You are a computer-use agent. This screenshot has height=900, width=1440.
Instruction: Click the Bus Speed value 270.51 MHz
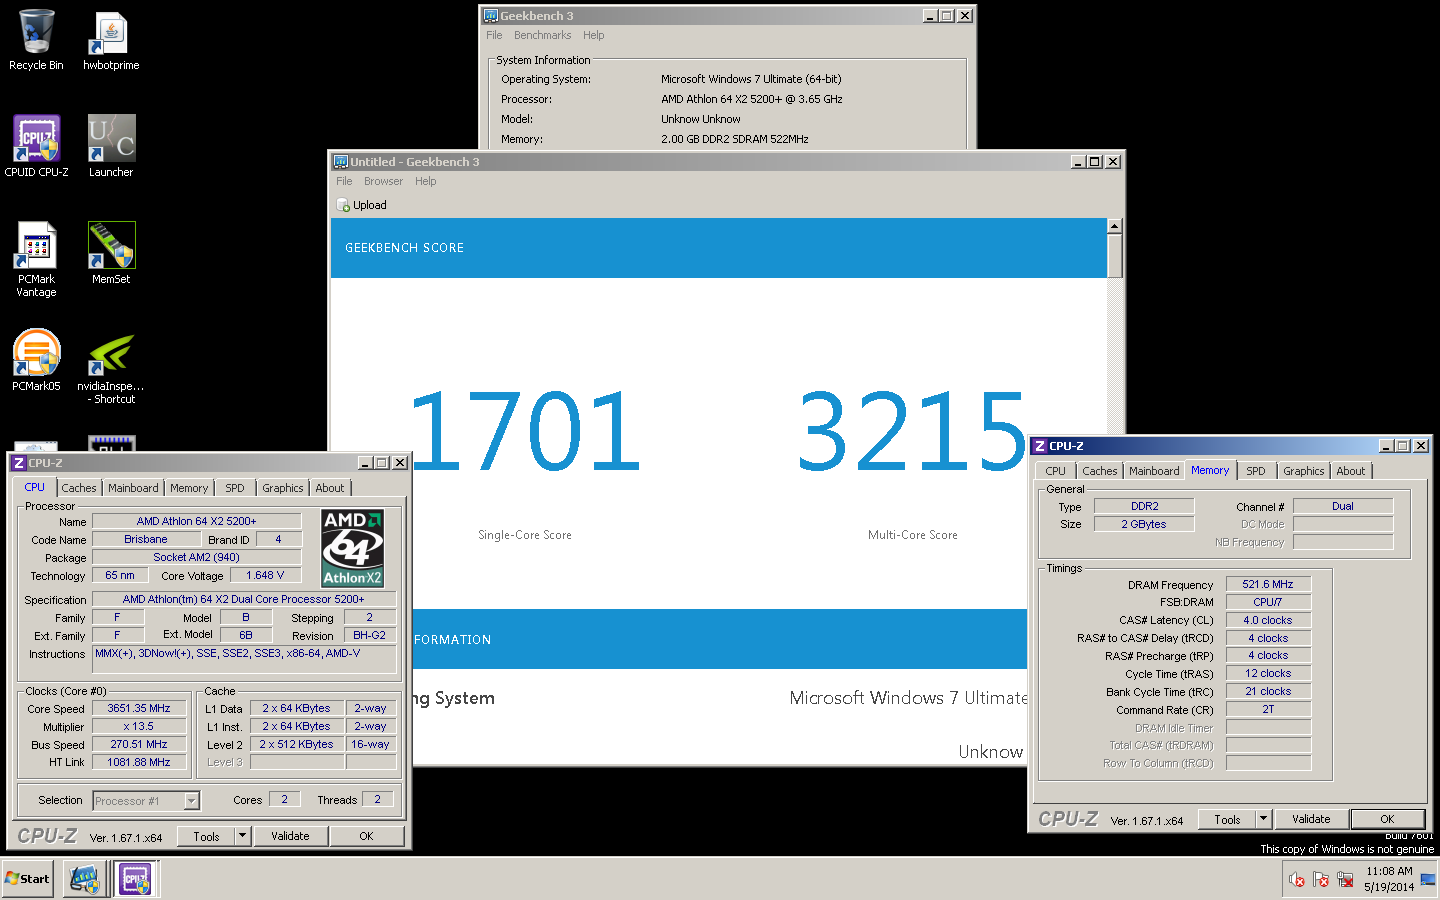click(139, 744)
